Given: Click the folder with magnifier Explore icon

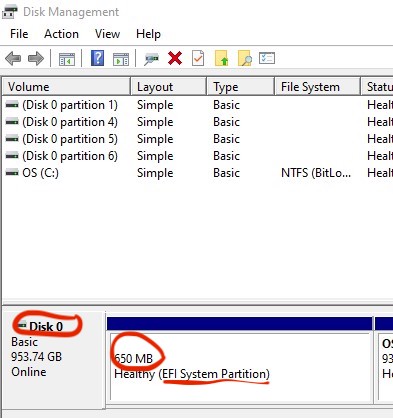Looking at the screenshot, I should tap(245, 58).
